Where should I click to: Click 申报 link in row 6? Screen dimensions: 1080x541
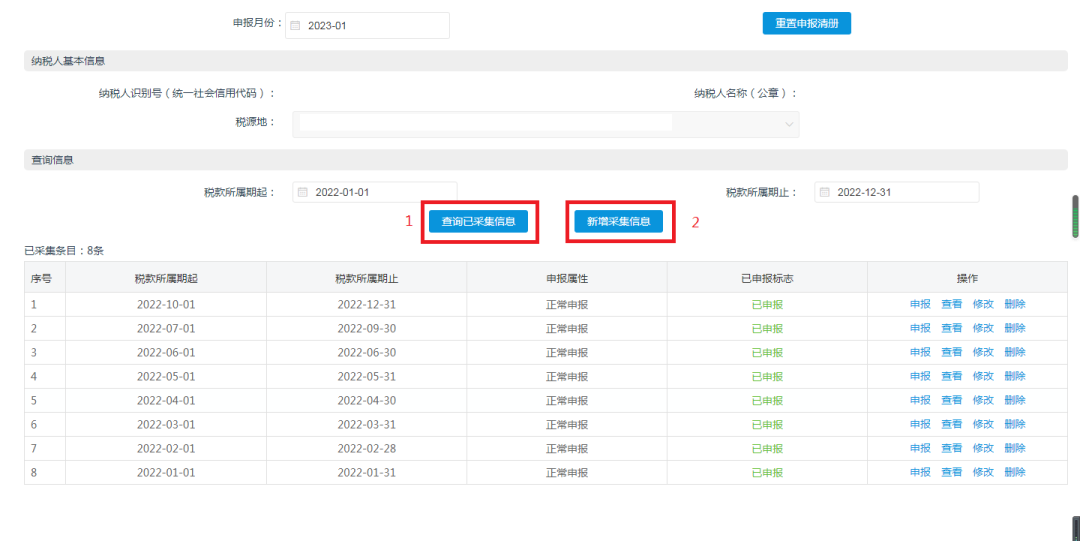tap(920, 425)
